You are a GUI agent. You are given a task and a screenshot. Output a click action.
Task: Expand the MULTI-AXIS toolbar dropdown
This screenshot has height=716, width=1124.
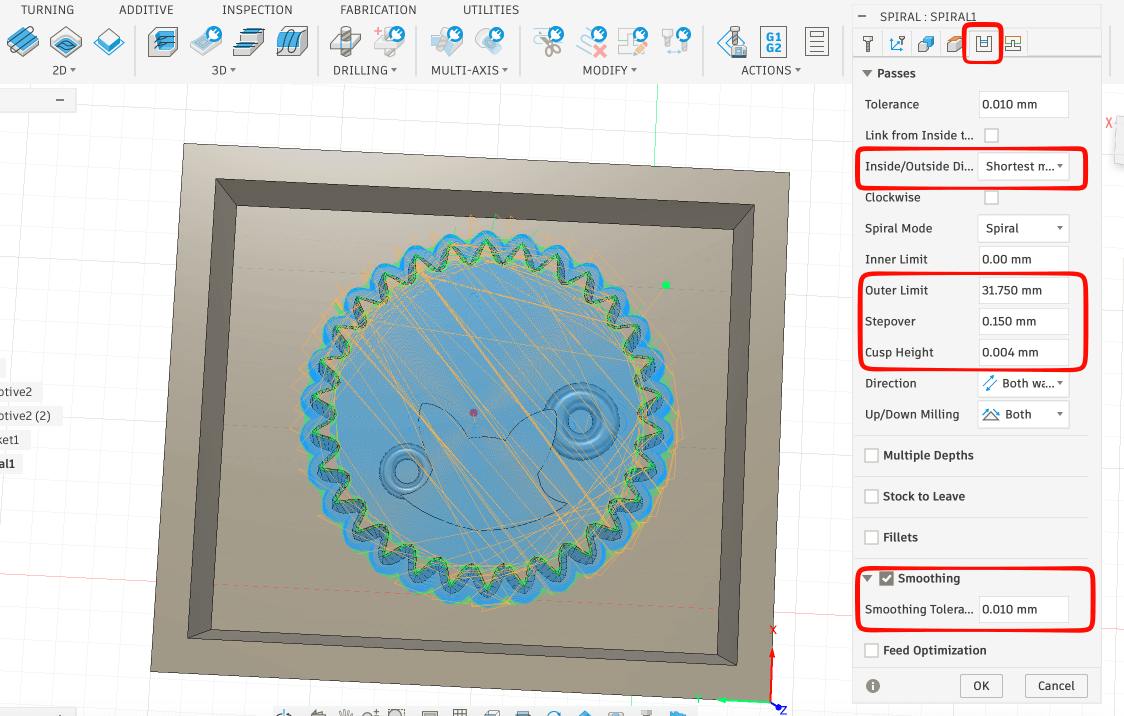click(470, 70)
